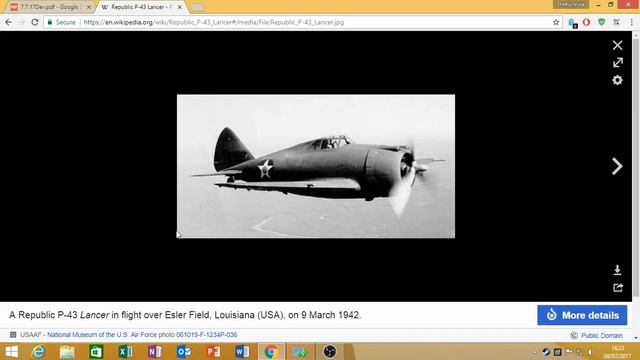
Task: Launch Internet Explorer from taskbar
Action: (x=39, y=351)
